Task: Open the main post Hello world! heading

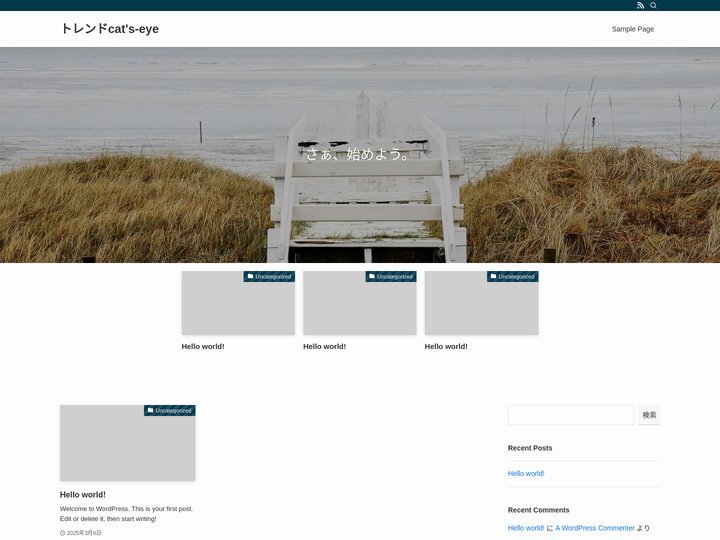Action: point(83,495)
